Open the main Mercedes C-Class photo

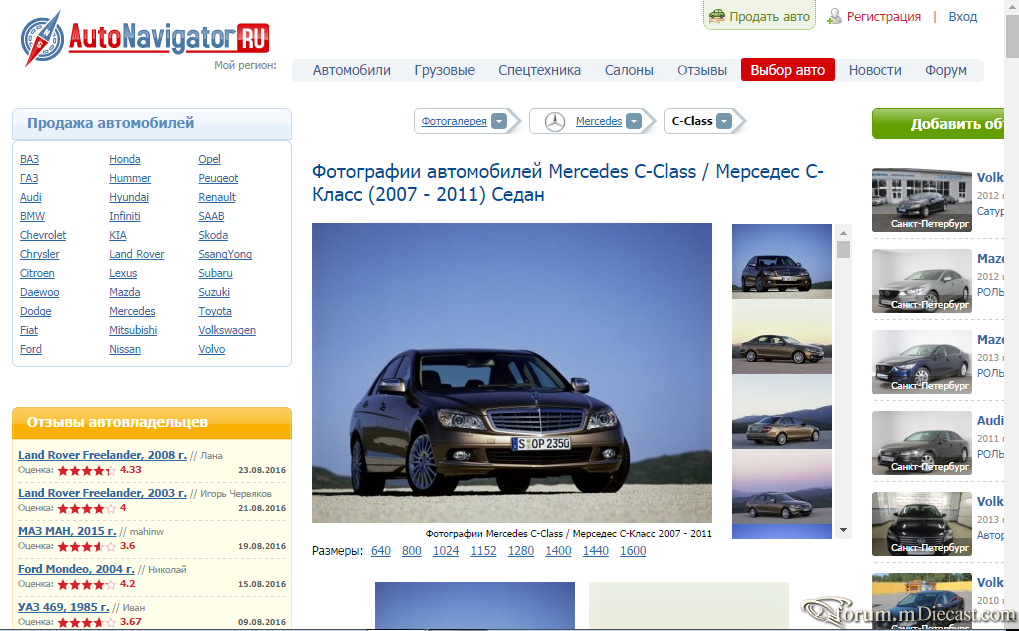[512, 373]
